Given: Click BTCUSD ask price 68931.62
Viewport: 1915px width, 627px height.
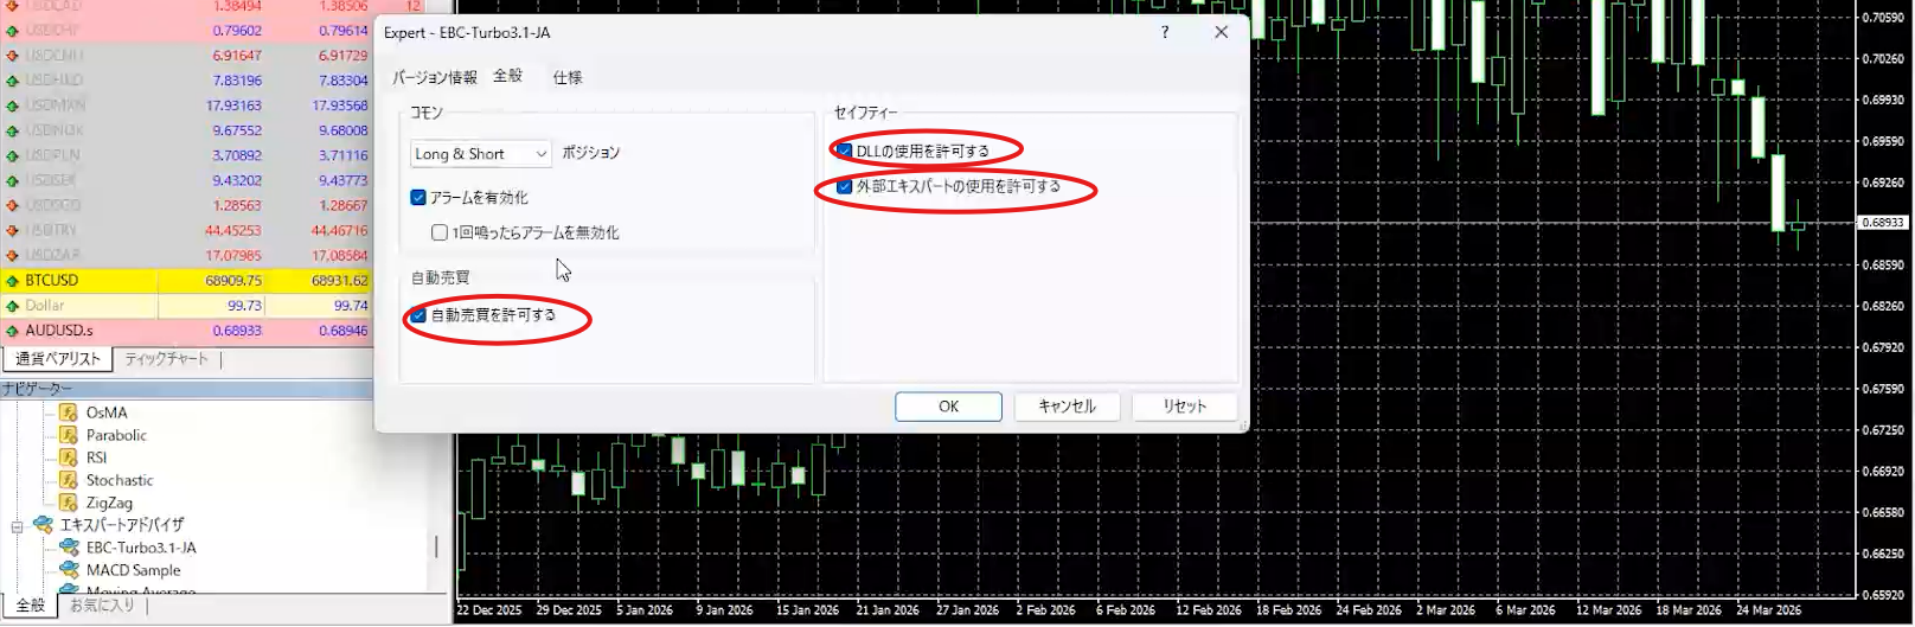Looking at the screenshot, I should coord(339,281).
